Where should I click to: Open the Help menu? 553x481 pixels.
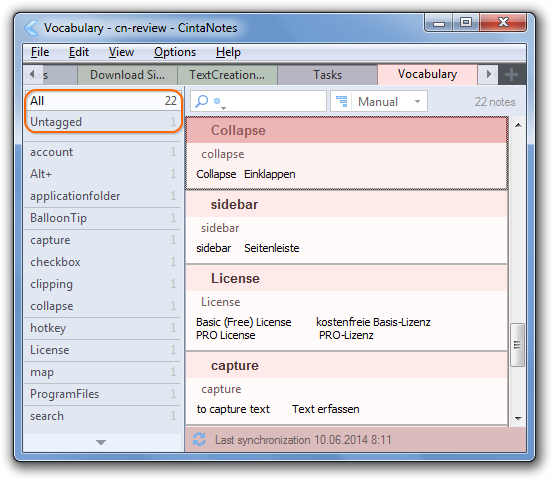tap(229, 52)
